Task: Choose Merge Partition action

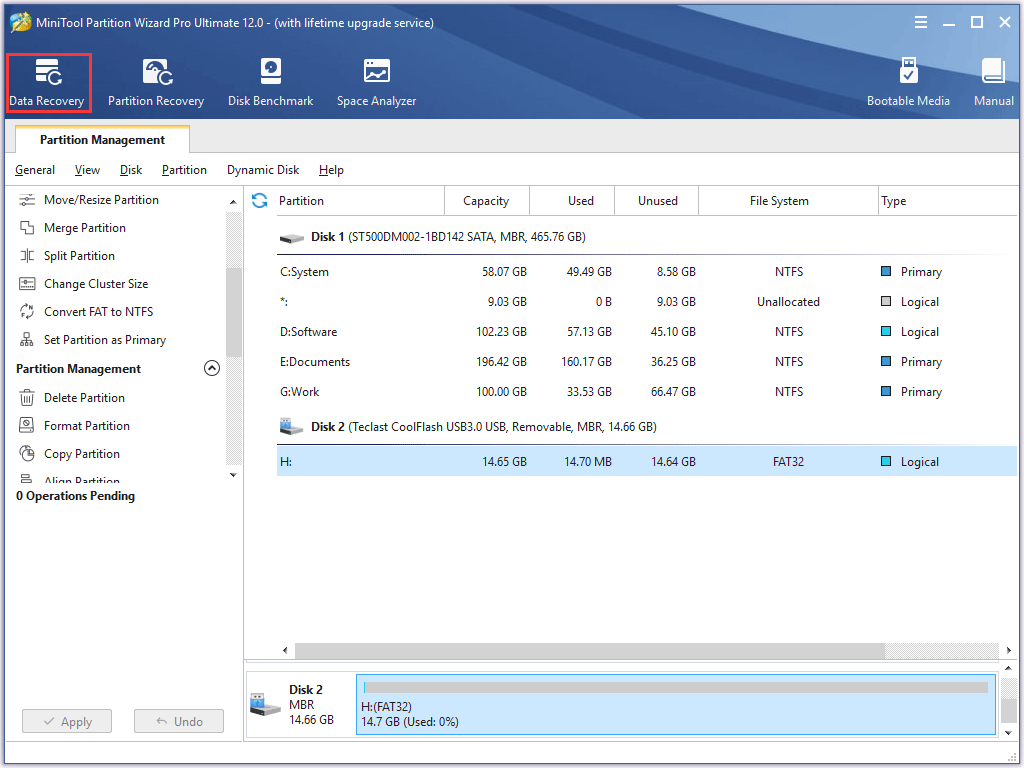Action: click(x=85, y=228)
